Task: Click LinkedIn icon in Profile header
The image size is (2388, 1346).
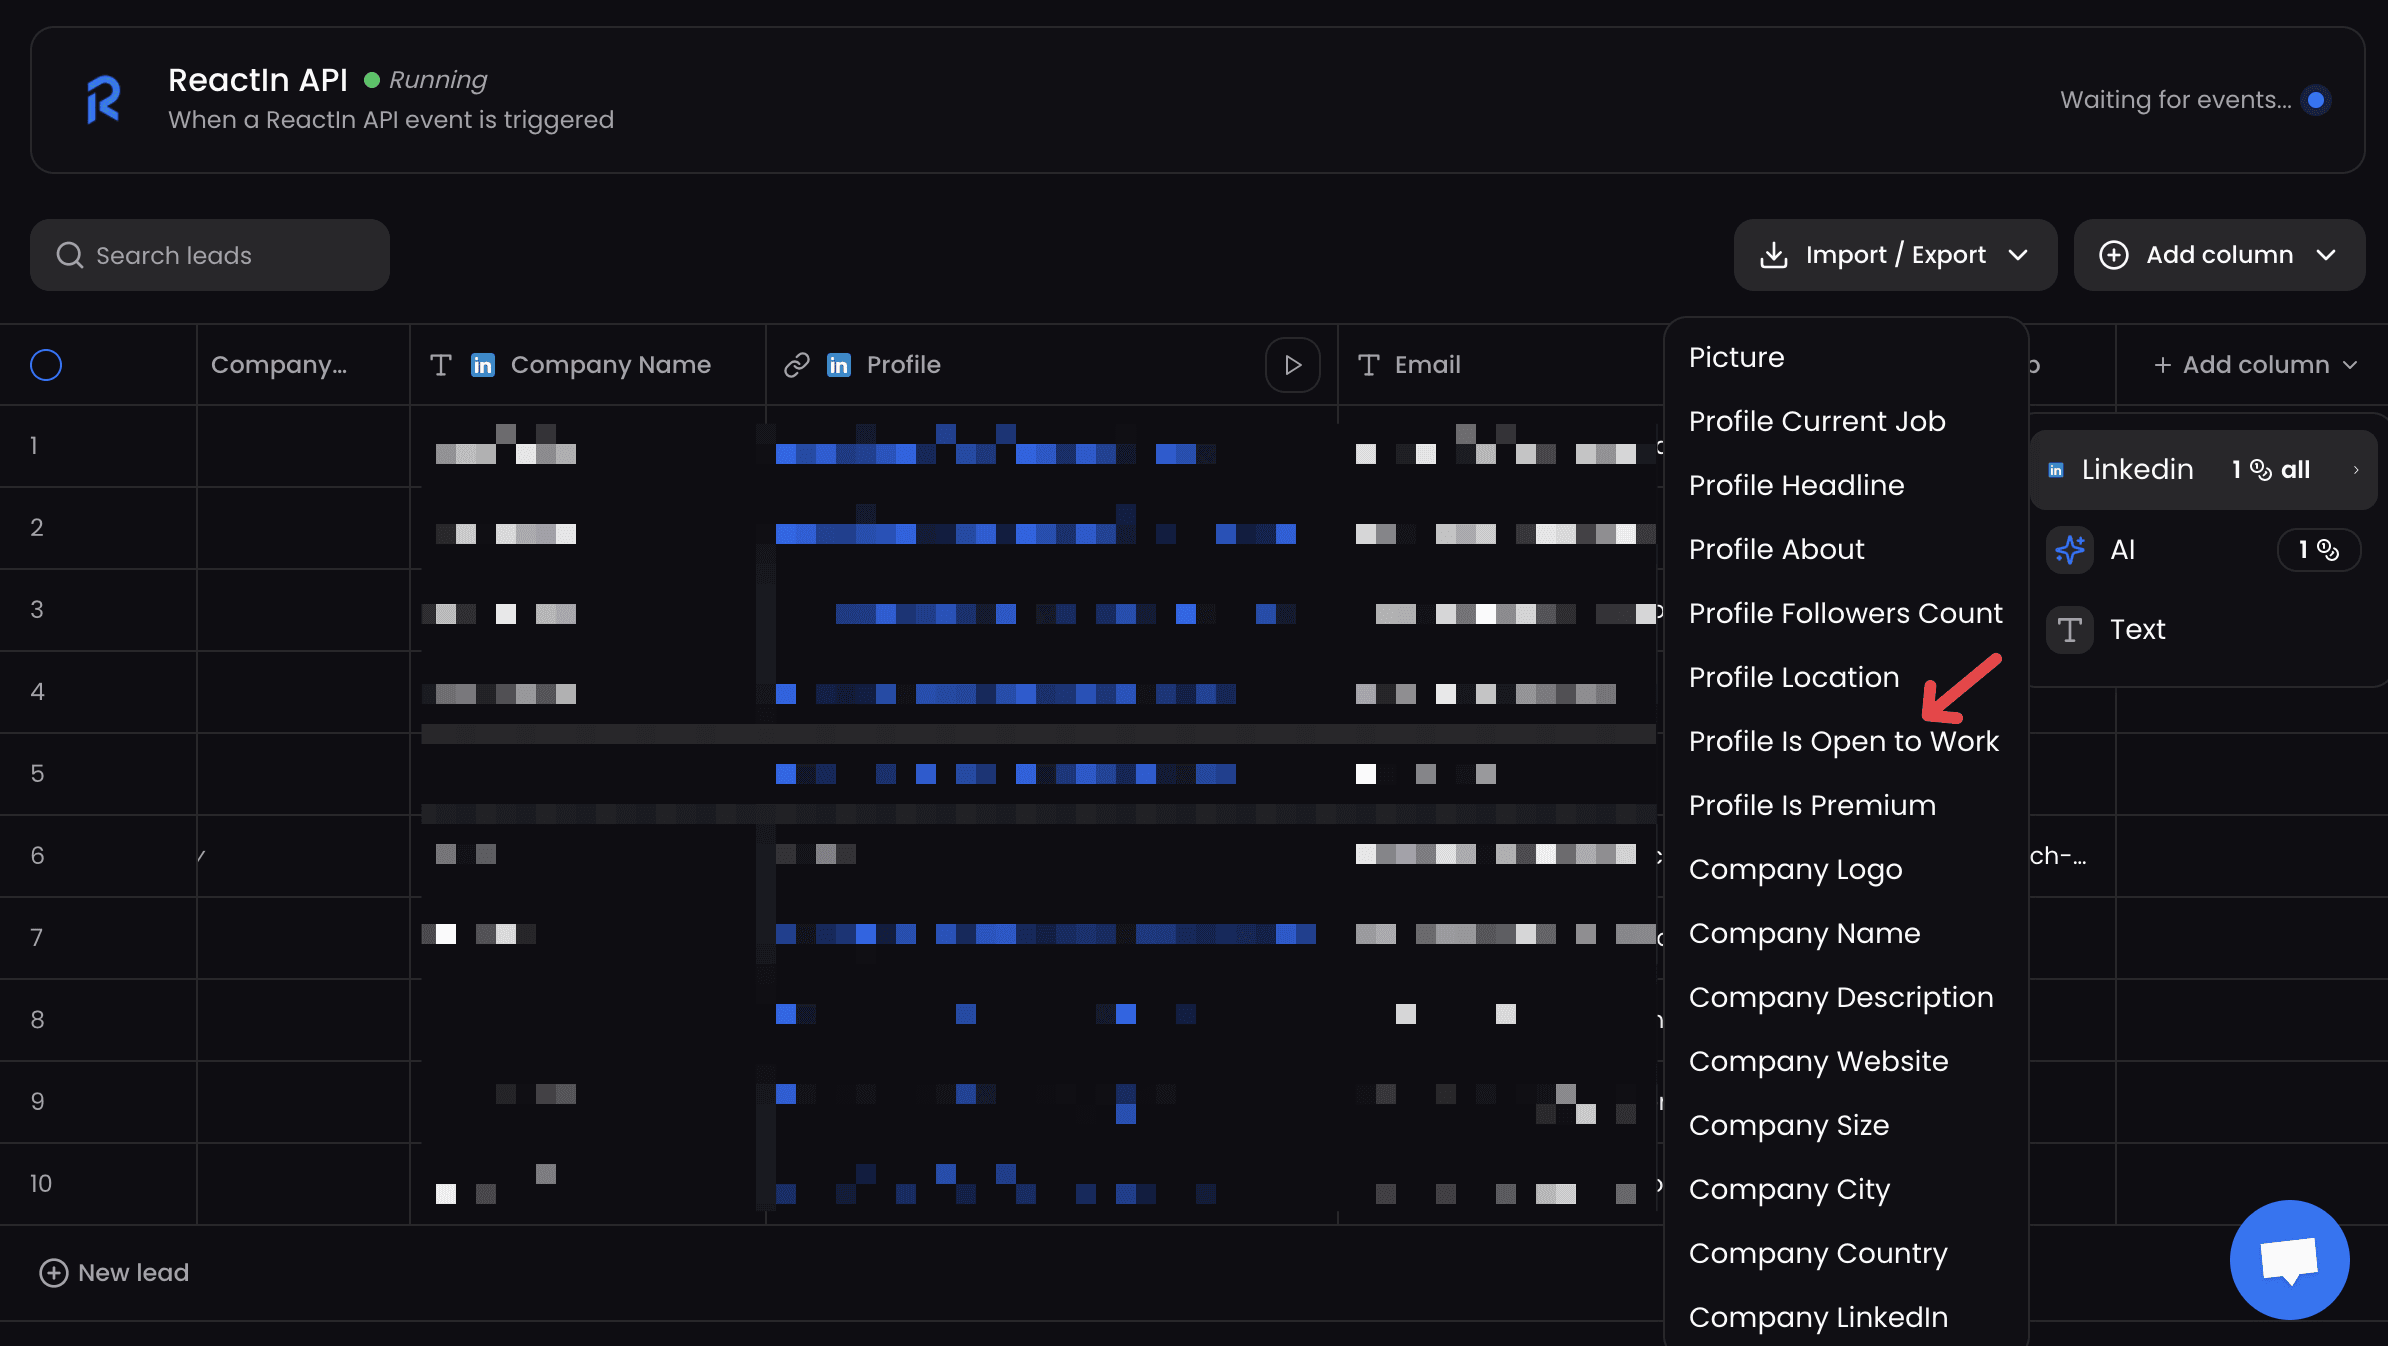Action: pyautogui.click(x=839, y=365)
